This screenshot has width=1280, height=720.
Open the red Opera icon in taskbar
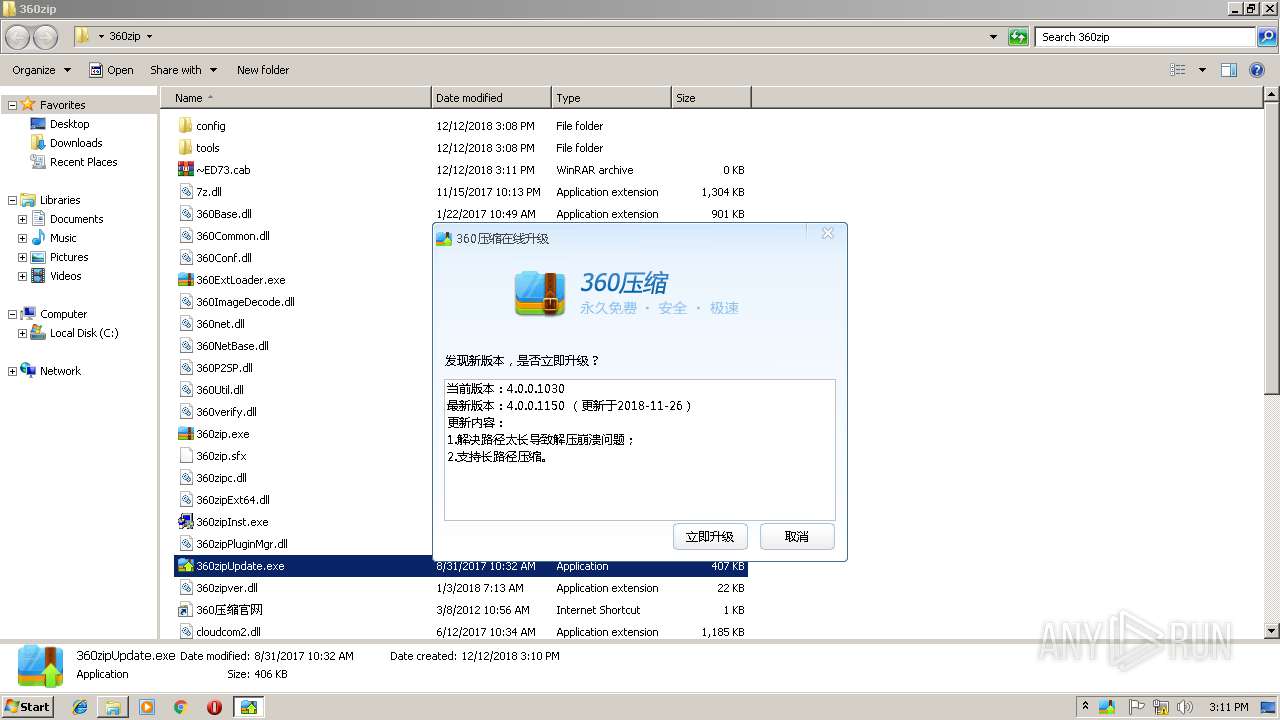(214, 707)
